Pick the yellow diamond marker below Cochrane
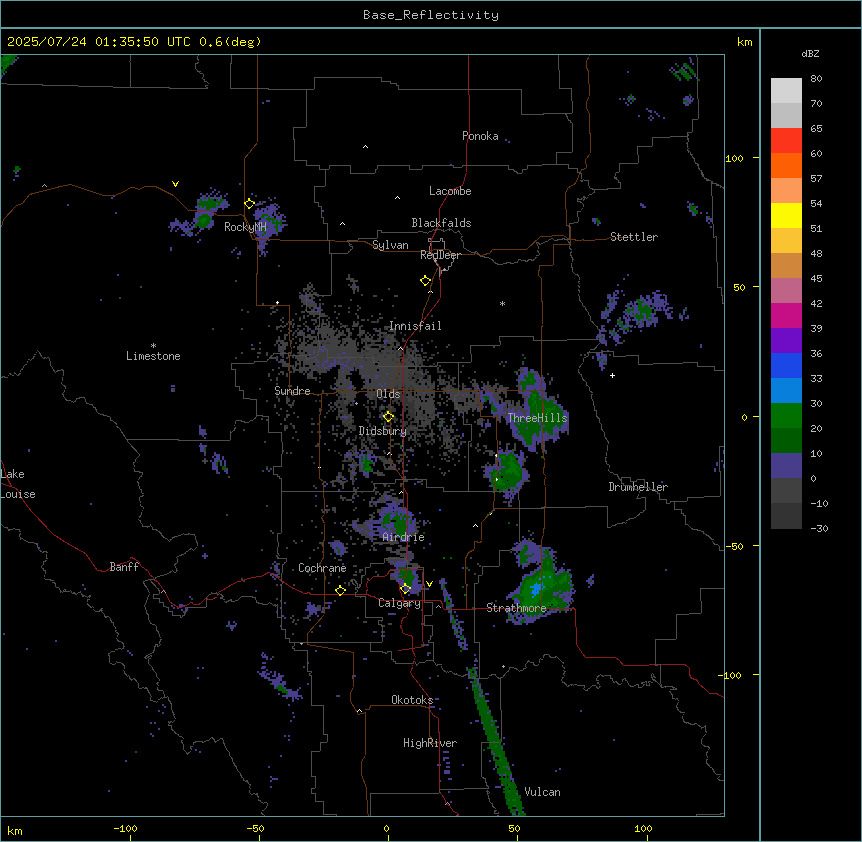862x842 pixels. point(340,591)
